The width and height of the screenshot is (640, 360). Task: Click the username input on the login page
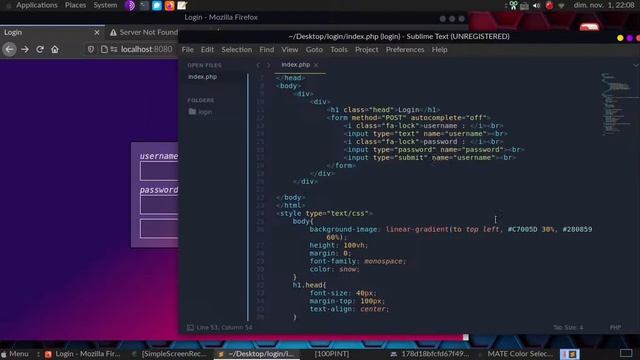[159, 171]
